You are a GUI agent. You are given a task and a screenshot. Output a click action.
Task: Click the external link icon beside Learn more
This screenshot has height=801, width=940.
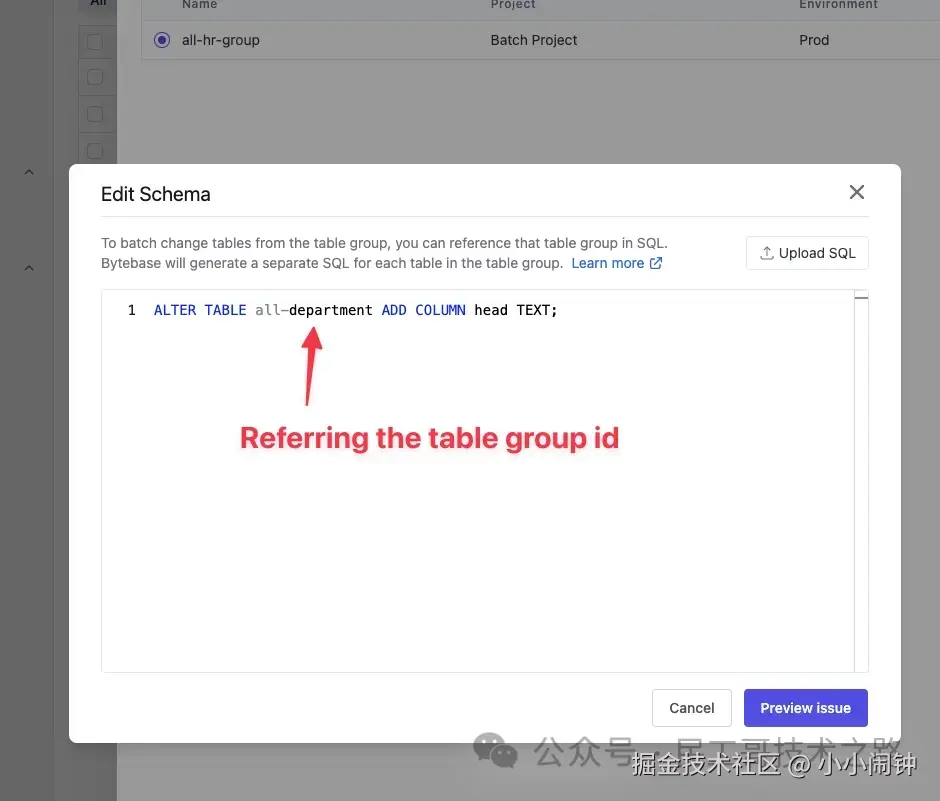[x=656, y=263]
